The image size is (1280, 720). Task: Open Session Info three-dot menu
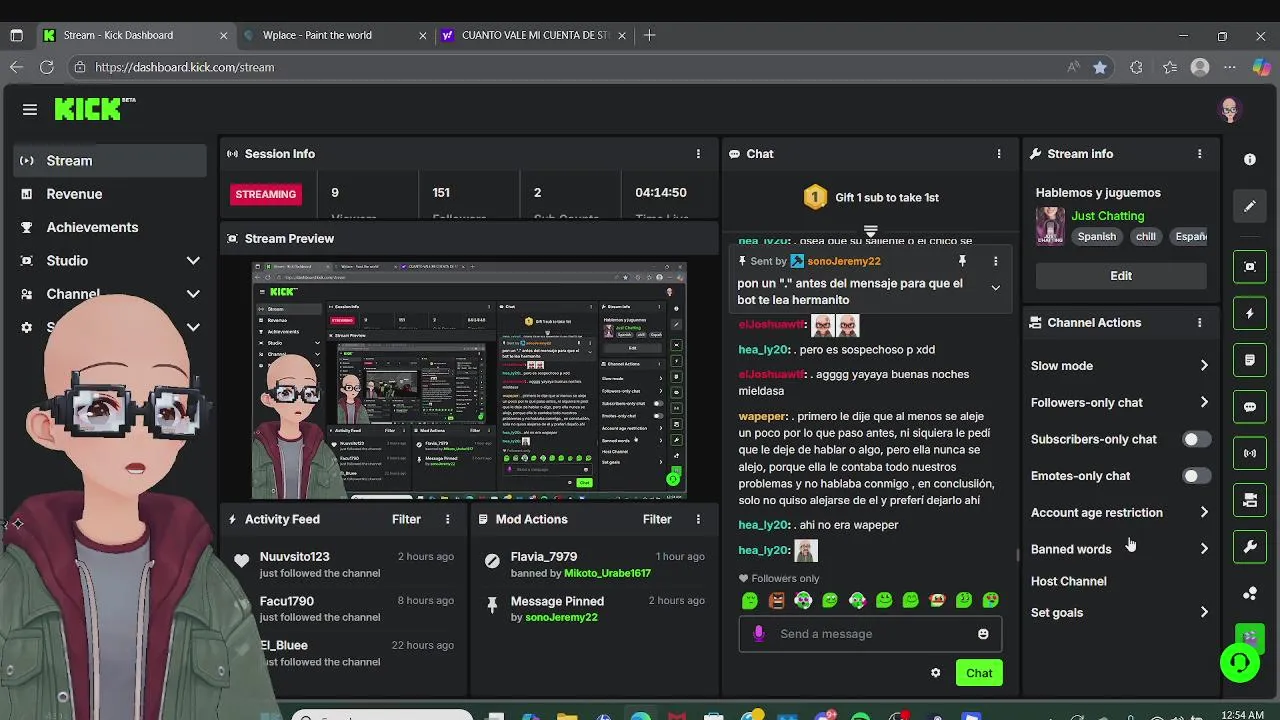[698, 154]
